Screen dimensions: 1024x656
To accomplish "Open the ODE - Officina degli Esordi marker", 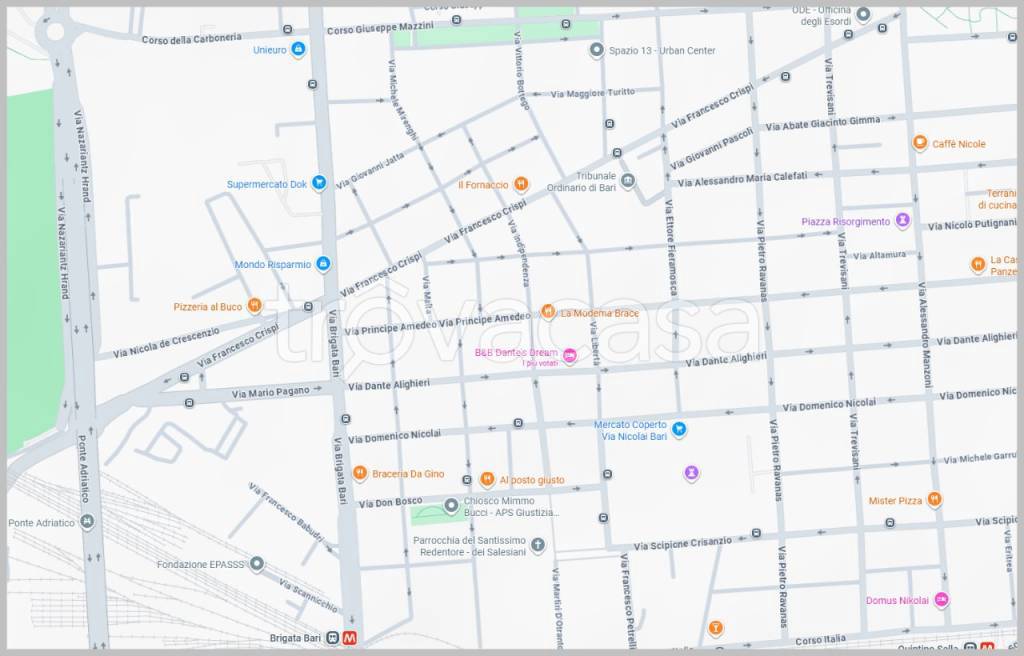I will [863, 14].
